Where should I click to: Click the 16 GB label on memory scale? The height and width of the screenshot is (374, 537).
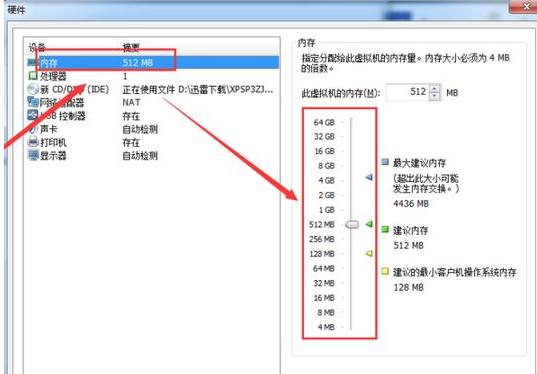(x=324, y=151)
